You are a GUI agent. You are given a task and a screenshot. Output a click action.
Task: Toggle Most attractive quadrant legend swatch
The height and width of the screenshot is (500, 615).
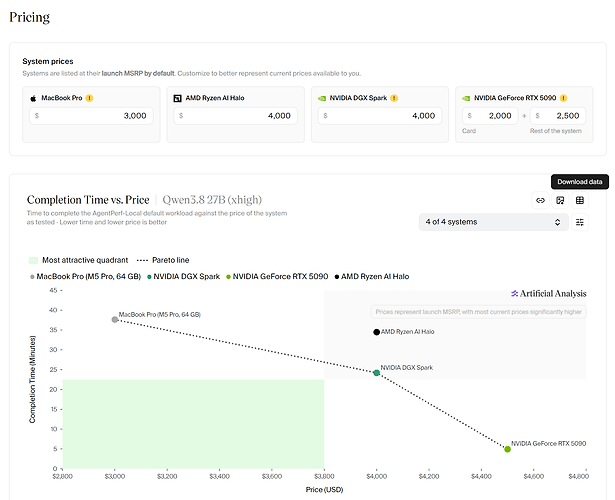pos(33,260)
